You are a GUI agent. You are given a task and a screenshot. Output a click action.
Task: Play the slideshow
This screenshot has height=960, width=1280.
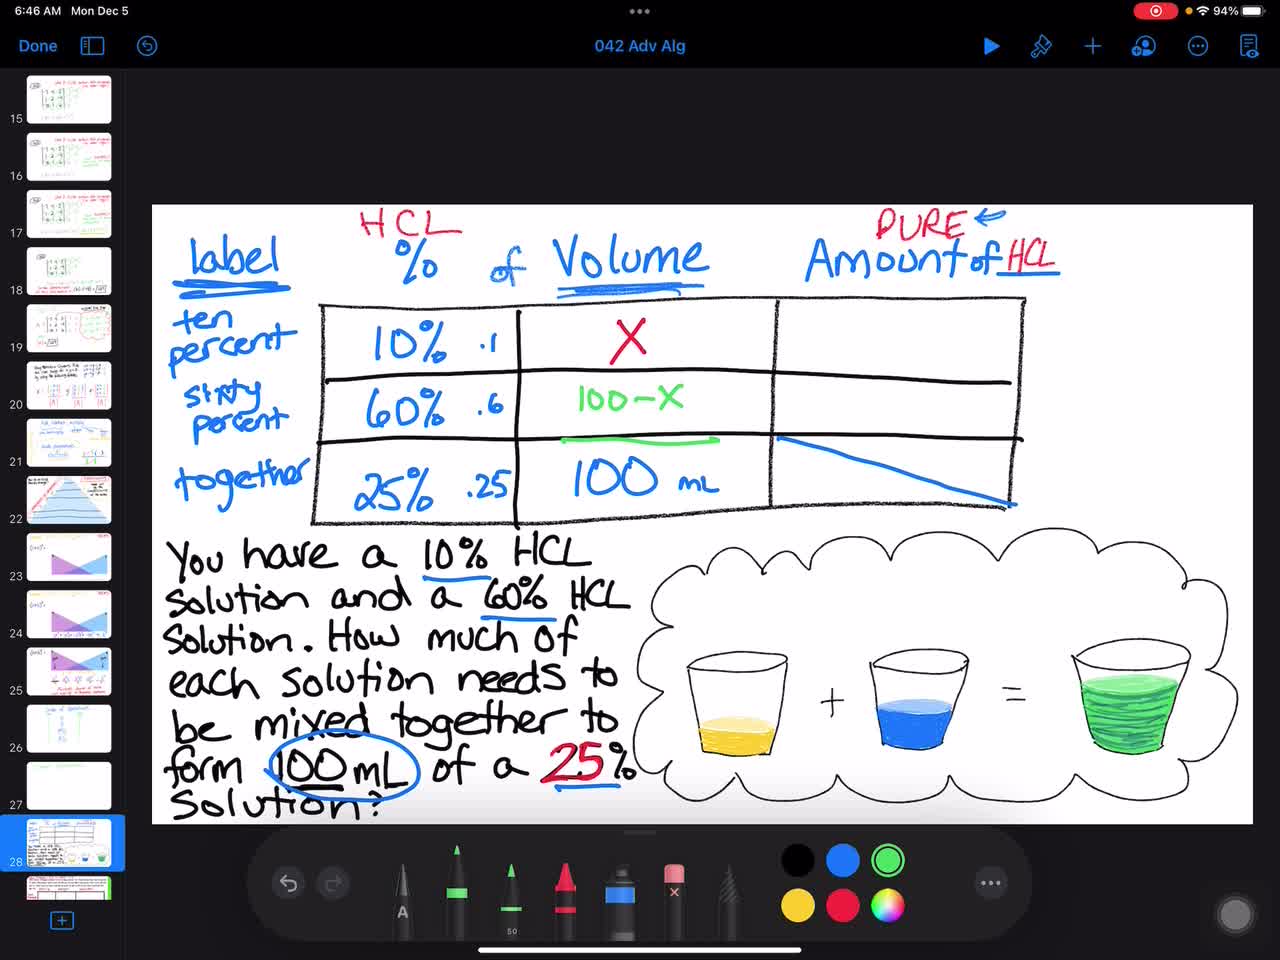point(991,46)
